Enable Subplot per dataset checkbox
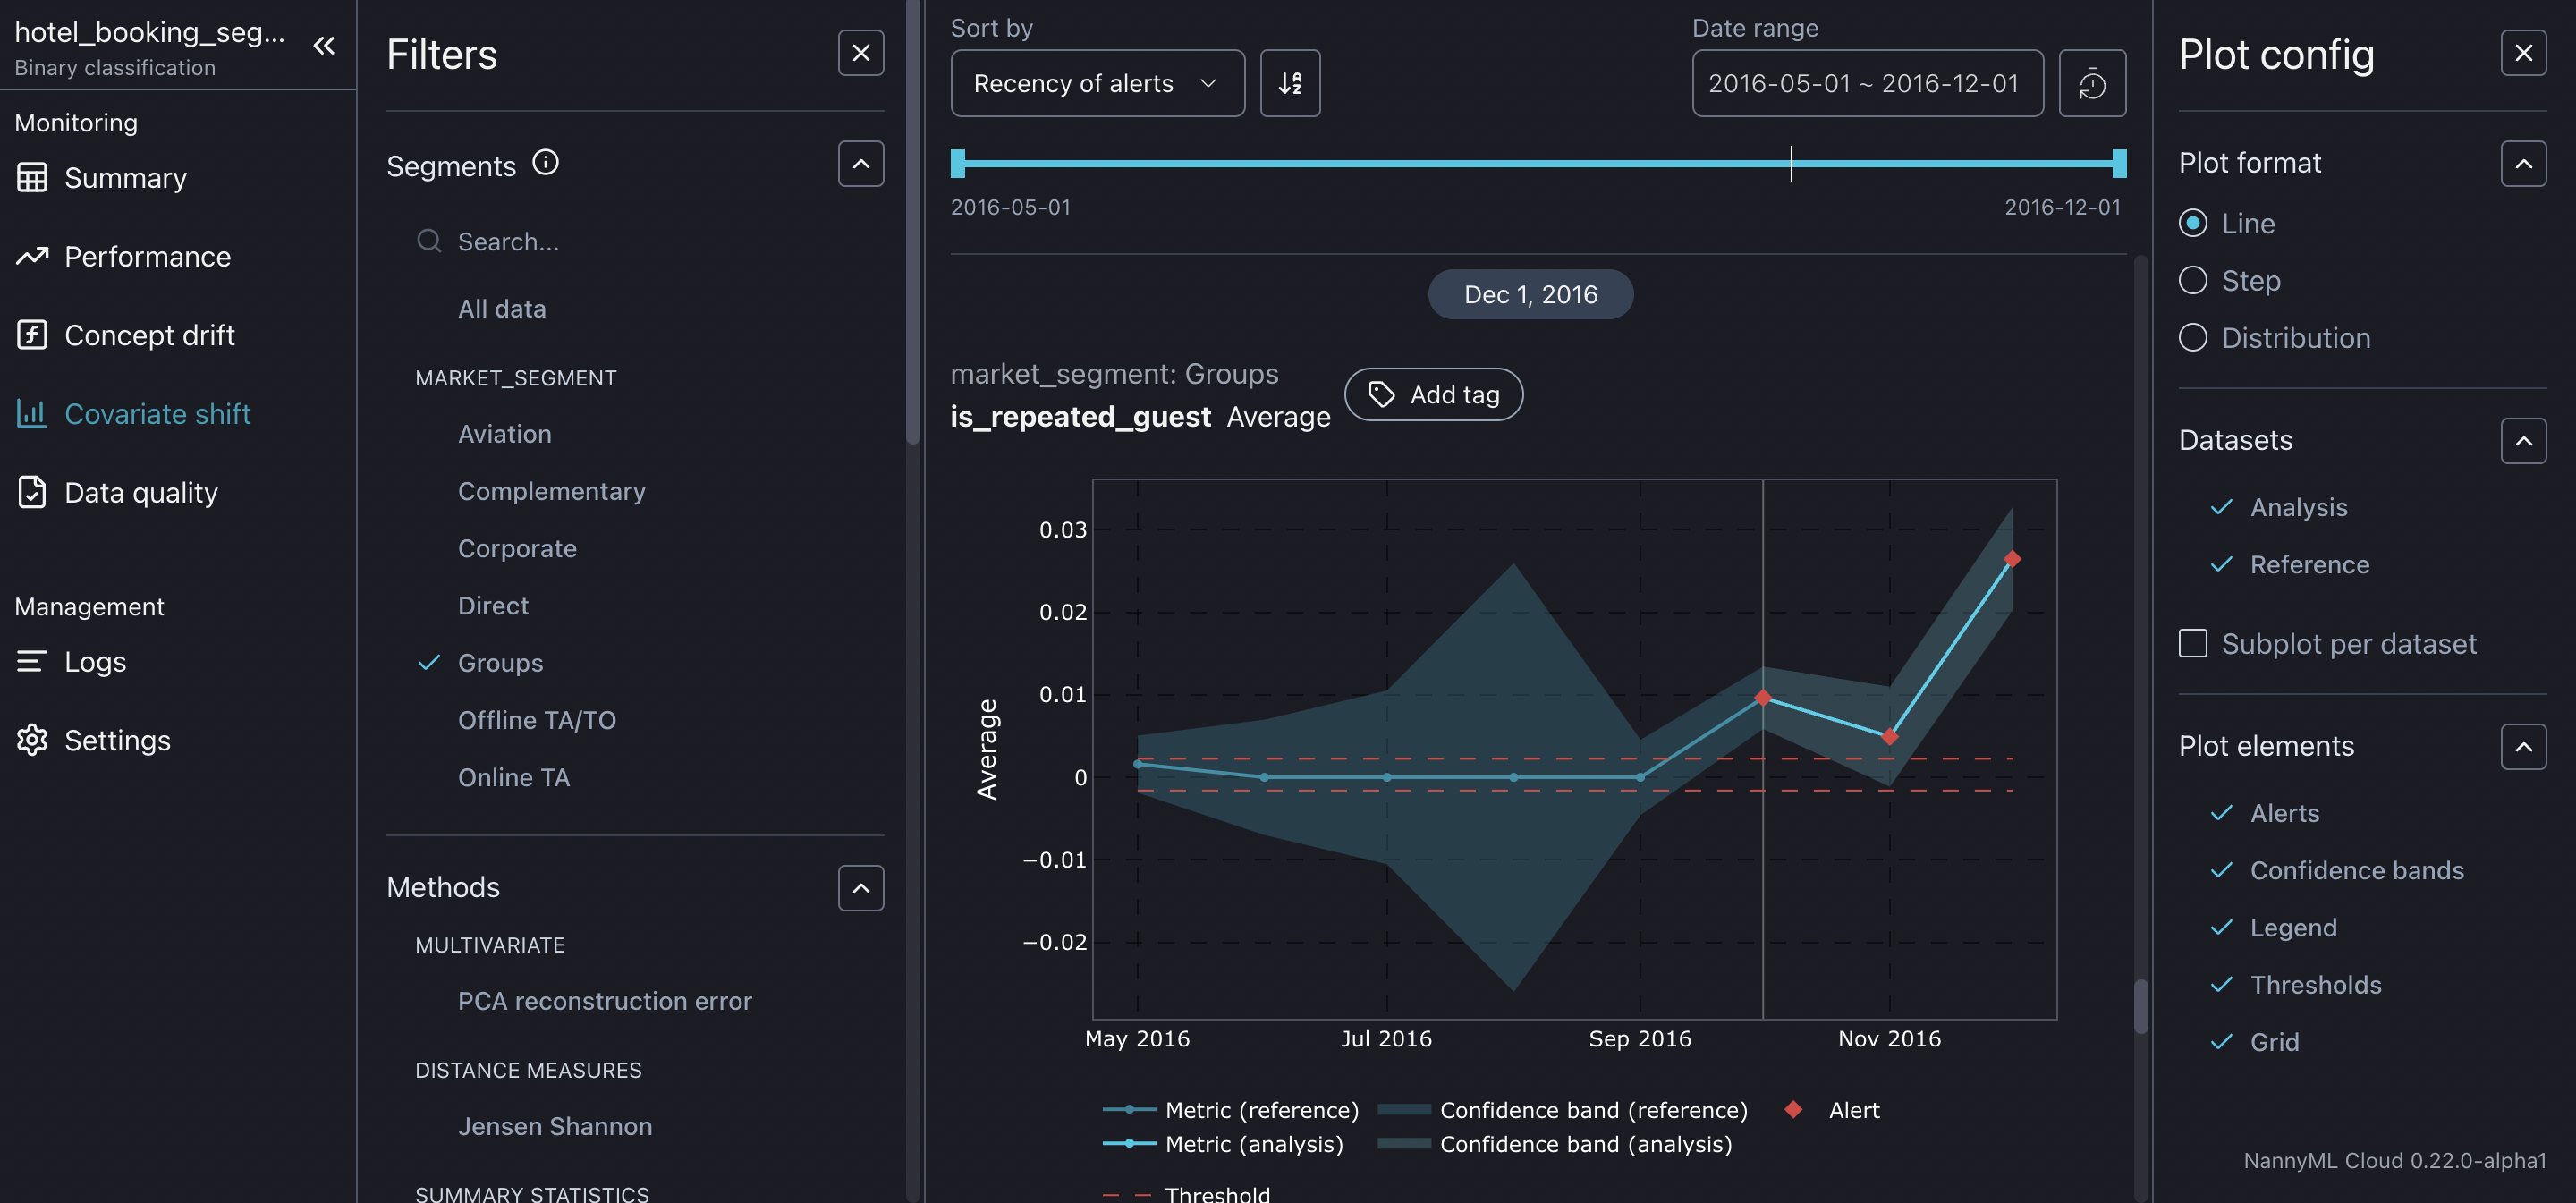Viewport: 2576px width, 1203px height. [2193, 643]
